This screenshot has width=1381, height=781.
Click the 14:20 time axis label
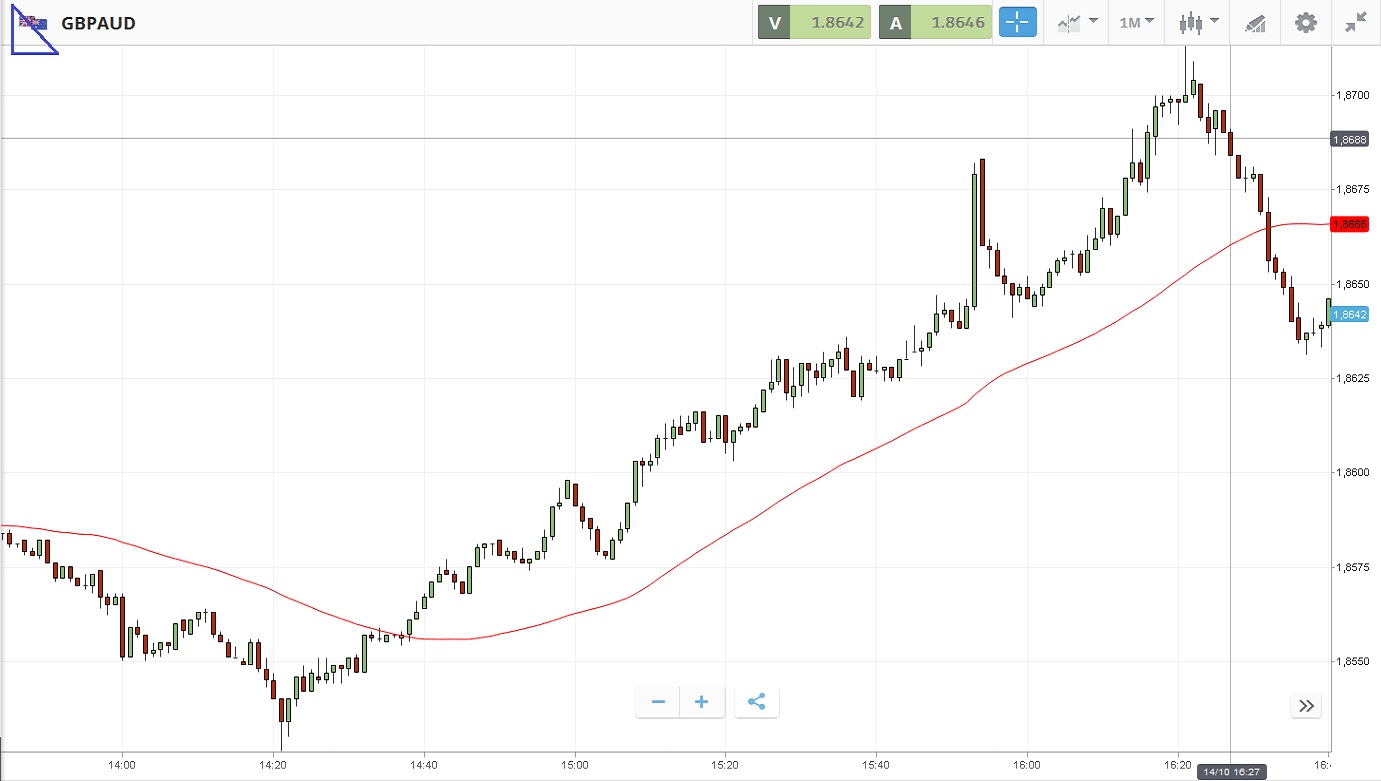[273, 765]
